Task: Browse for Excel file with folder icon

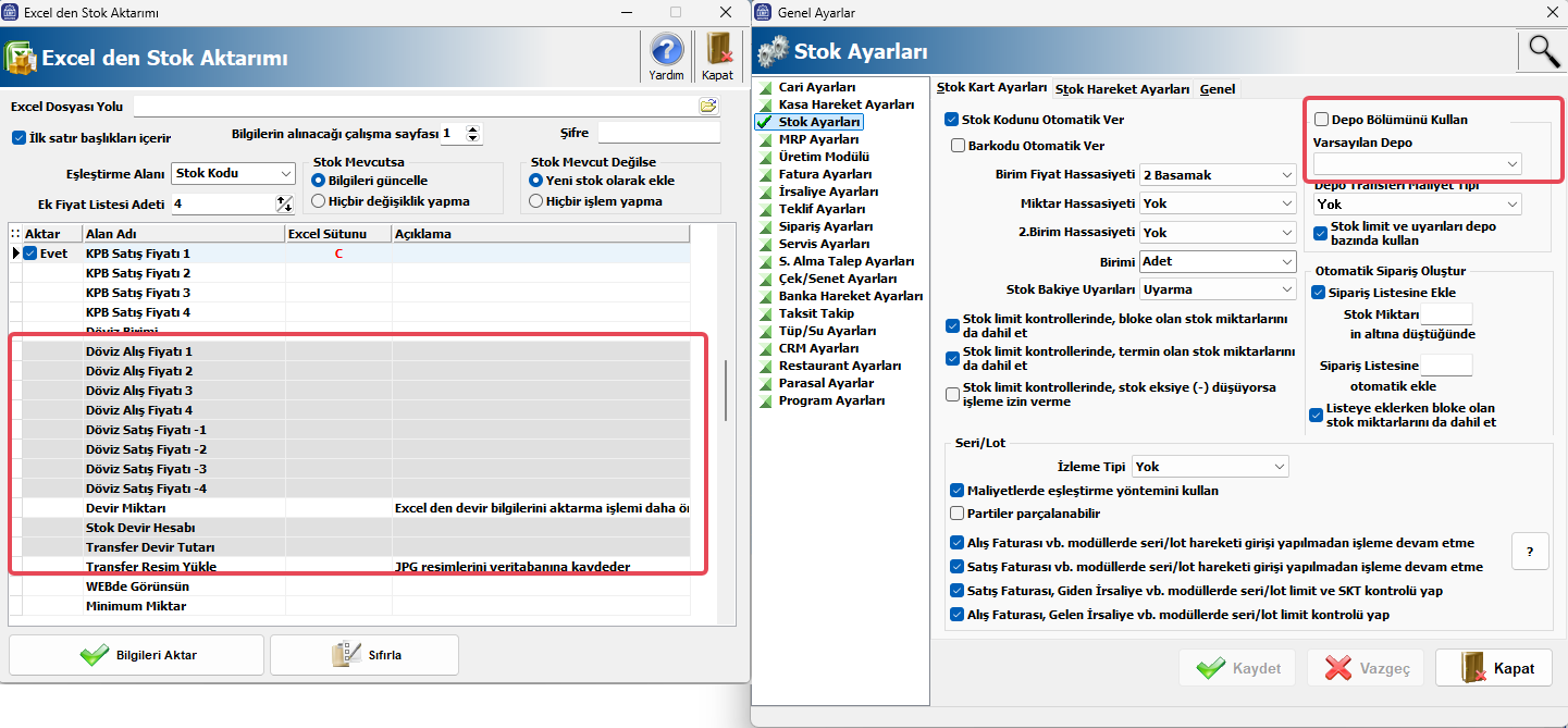Action: pos(708,106)
